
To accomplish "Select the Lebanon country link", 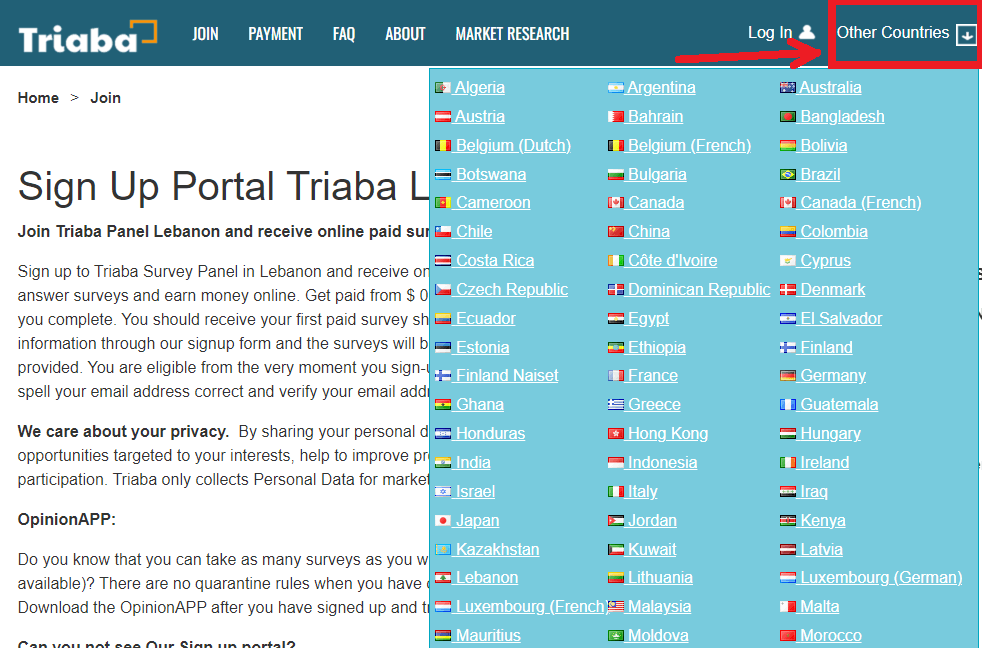I will (486, 578).
